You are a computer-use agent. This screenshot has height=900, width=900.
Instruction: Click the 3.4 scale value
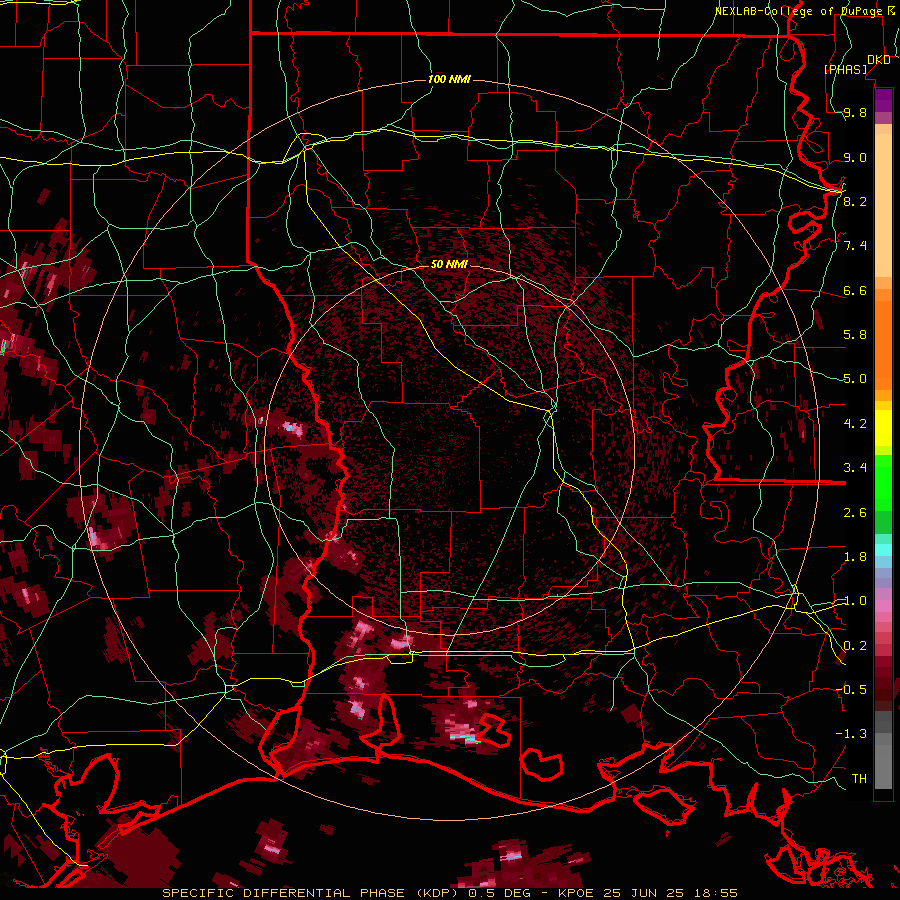point(855,468)
